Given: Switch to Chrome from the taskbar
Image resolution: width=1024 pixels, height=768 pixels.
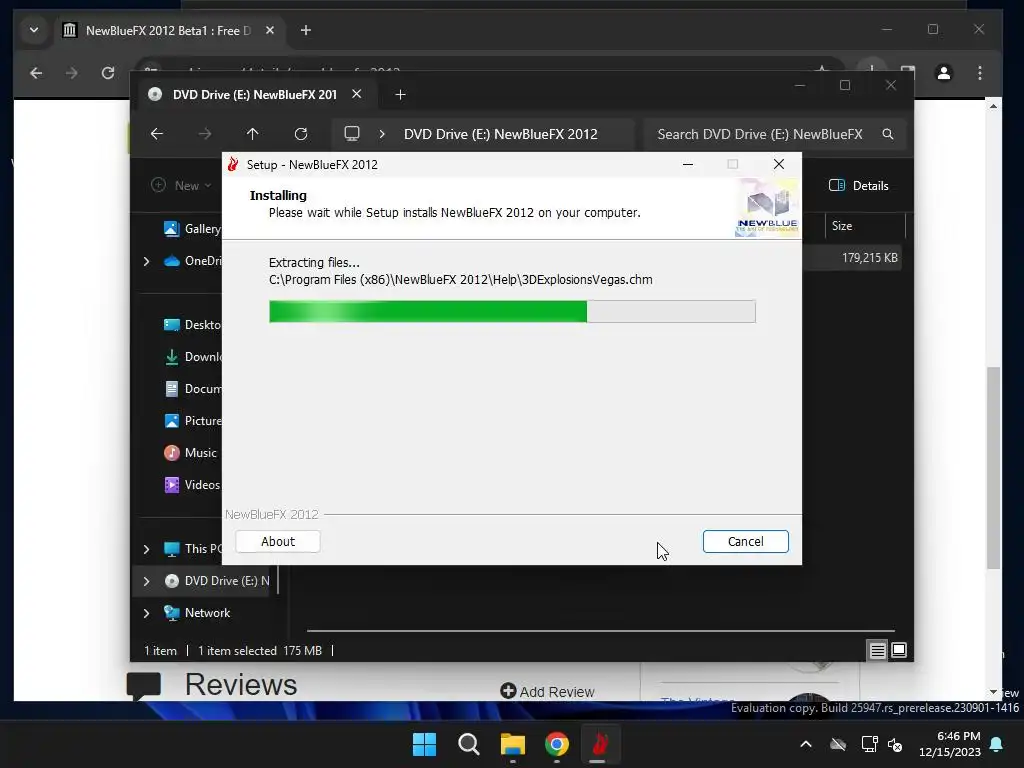Looking at the screenshot, I should tap(556, 744).
